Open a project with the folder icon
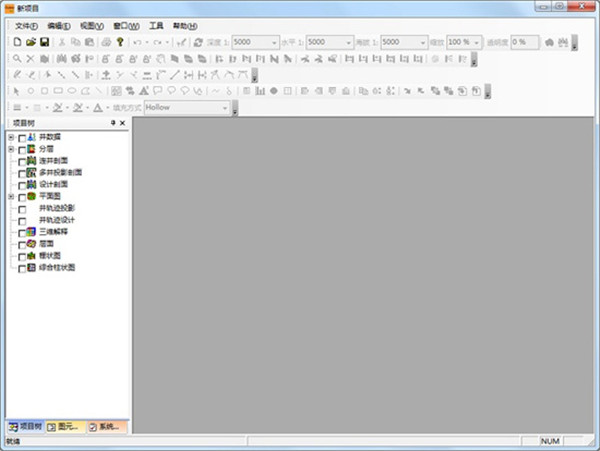Viewport: 600px width, 451px height. [x=31, y=43]
